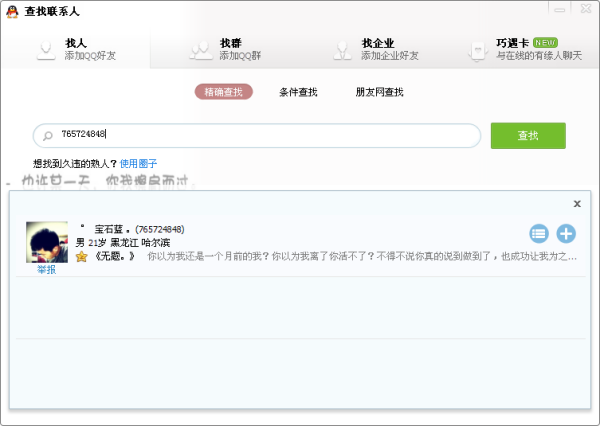This screenshot has height=426, width=600.
Task: Click the green NEW badge on 巧遇卡
Action: coord(545,43)
